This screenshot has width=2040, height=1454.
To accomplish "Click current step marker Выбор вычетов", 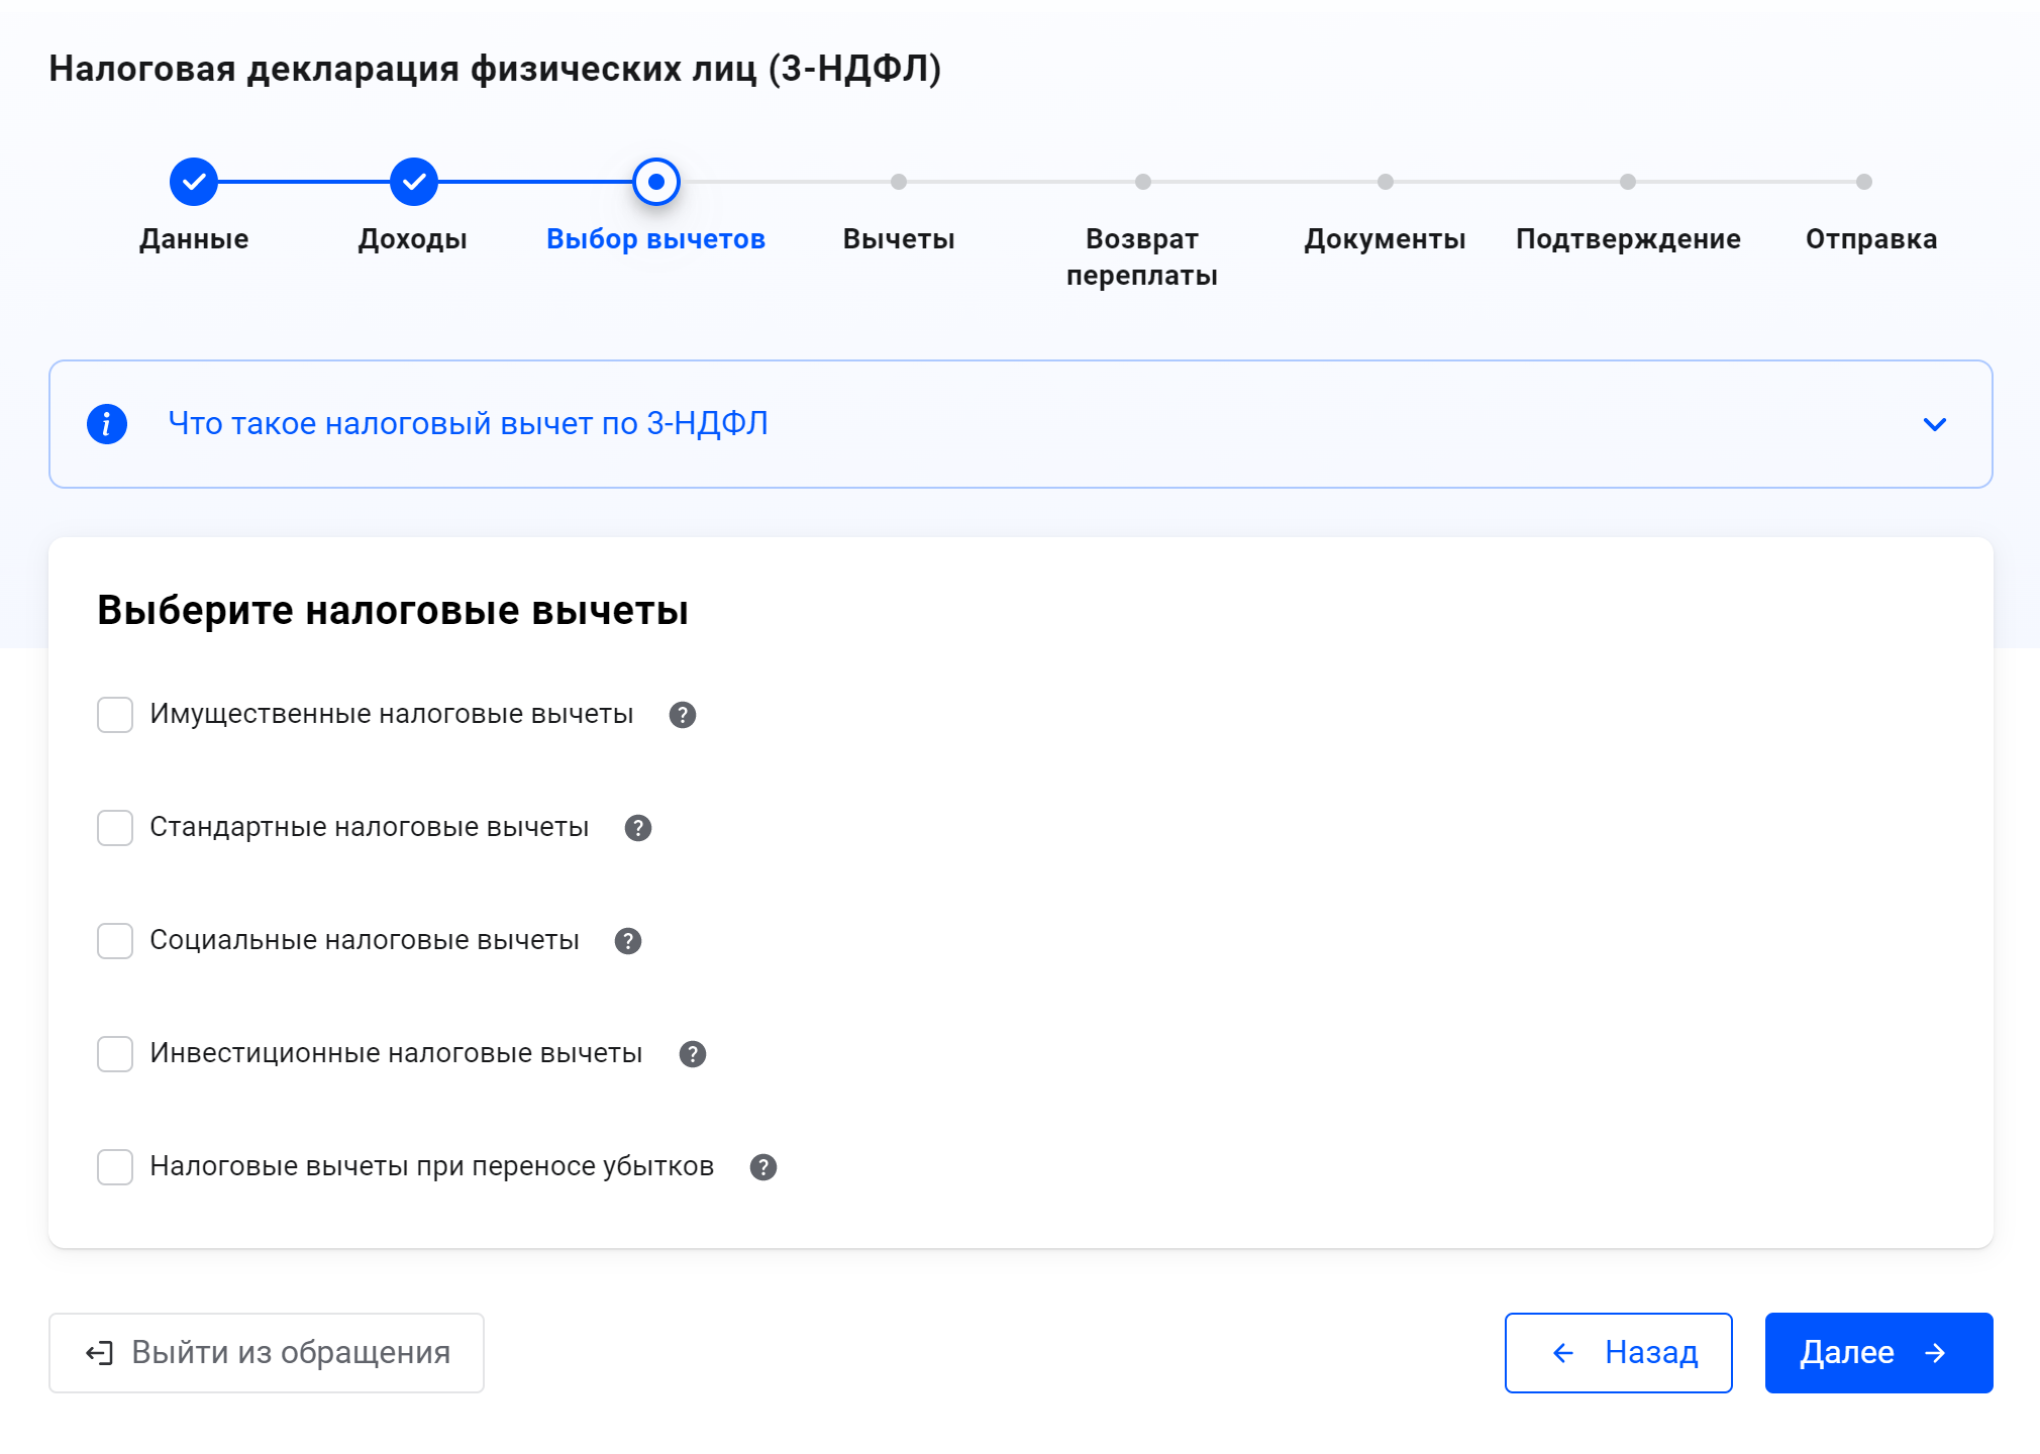I will [656, 182].
